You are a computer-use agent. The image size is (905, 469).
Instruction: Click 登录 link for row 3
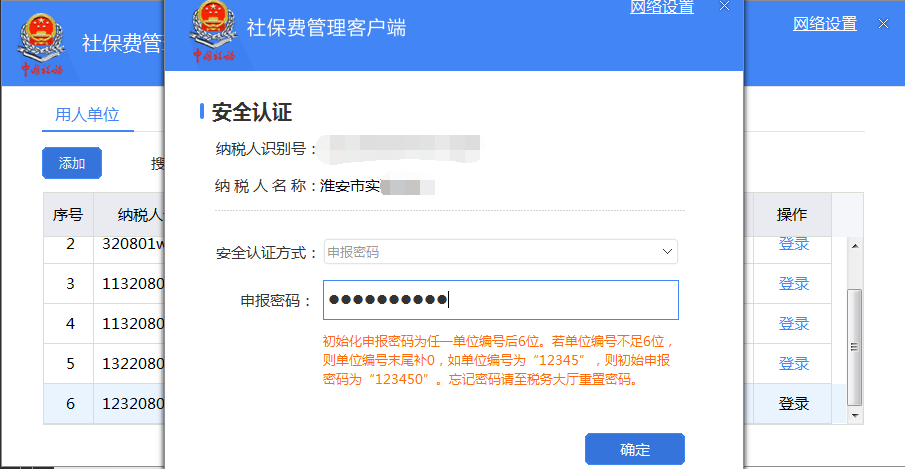tap(794, 283)
